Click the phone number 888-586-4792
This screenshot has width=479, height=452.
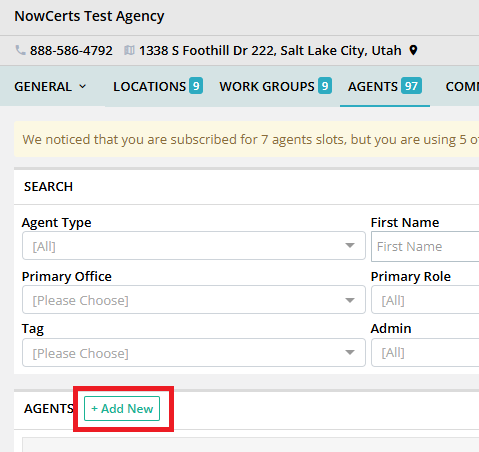(71, 51)
